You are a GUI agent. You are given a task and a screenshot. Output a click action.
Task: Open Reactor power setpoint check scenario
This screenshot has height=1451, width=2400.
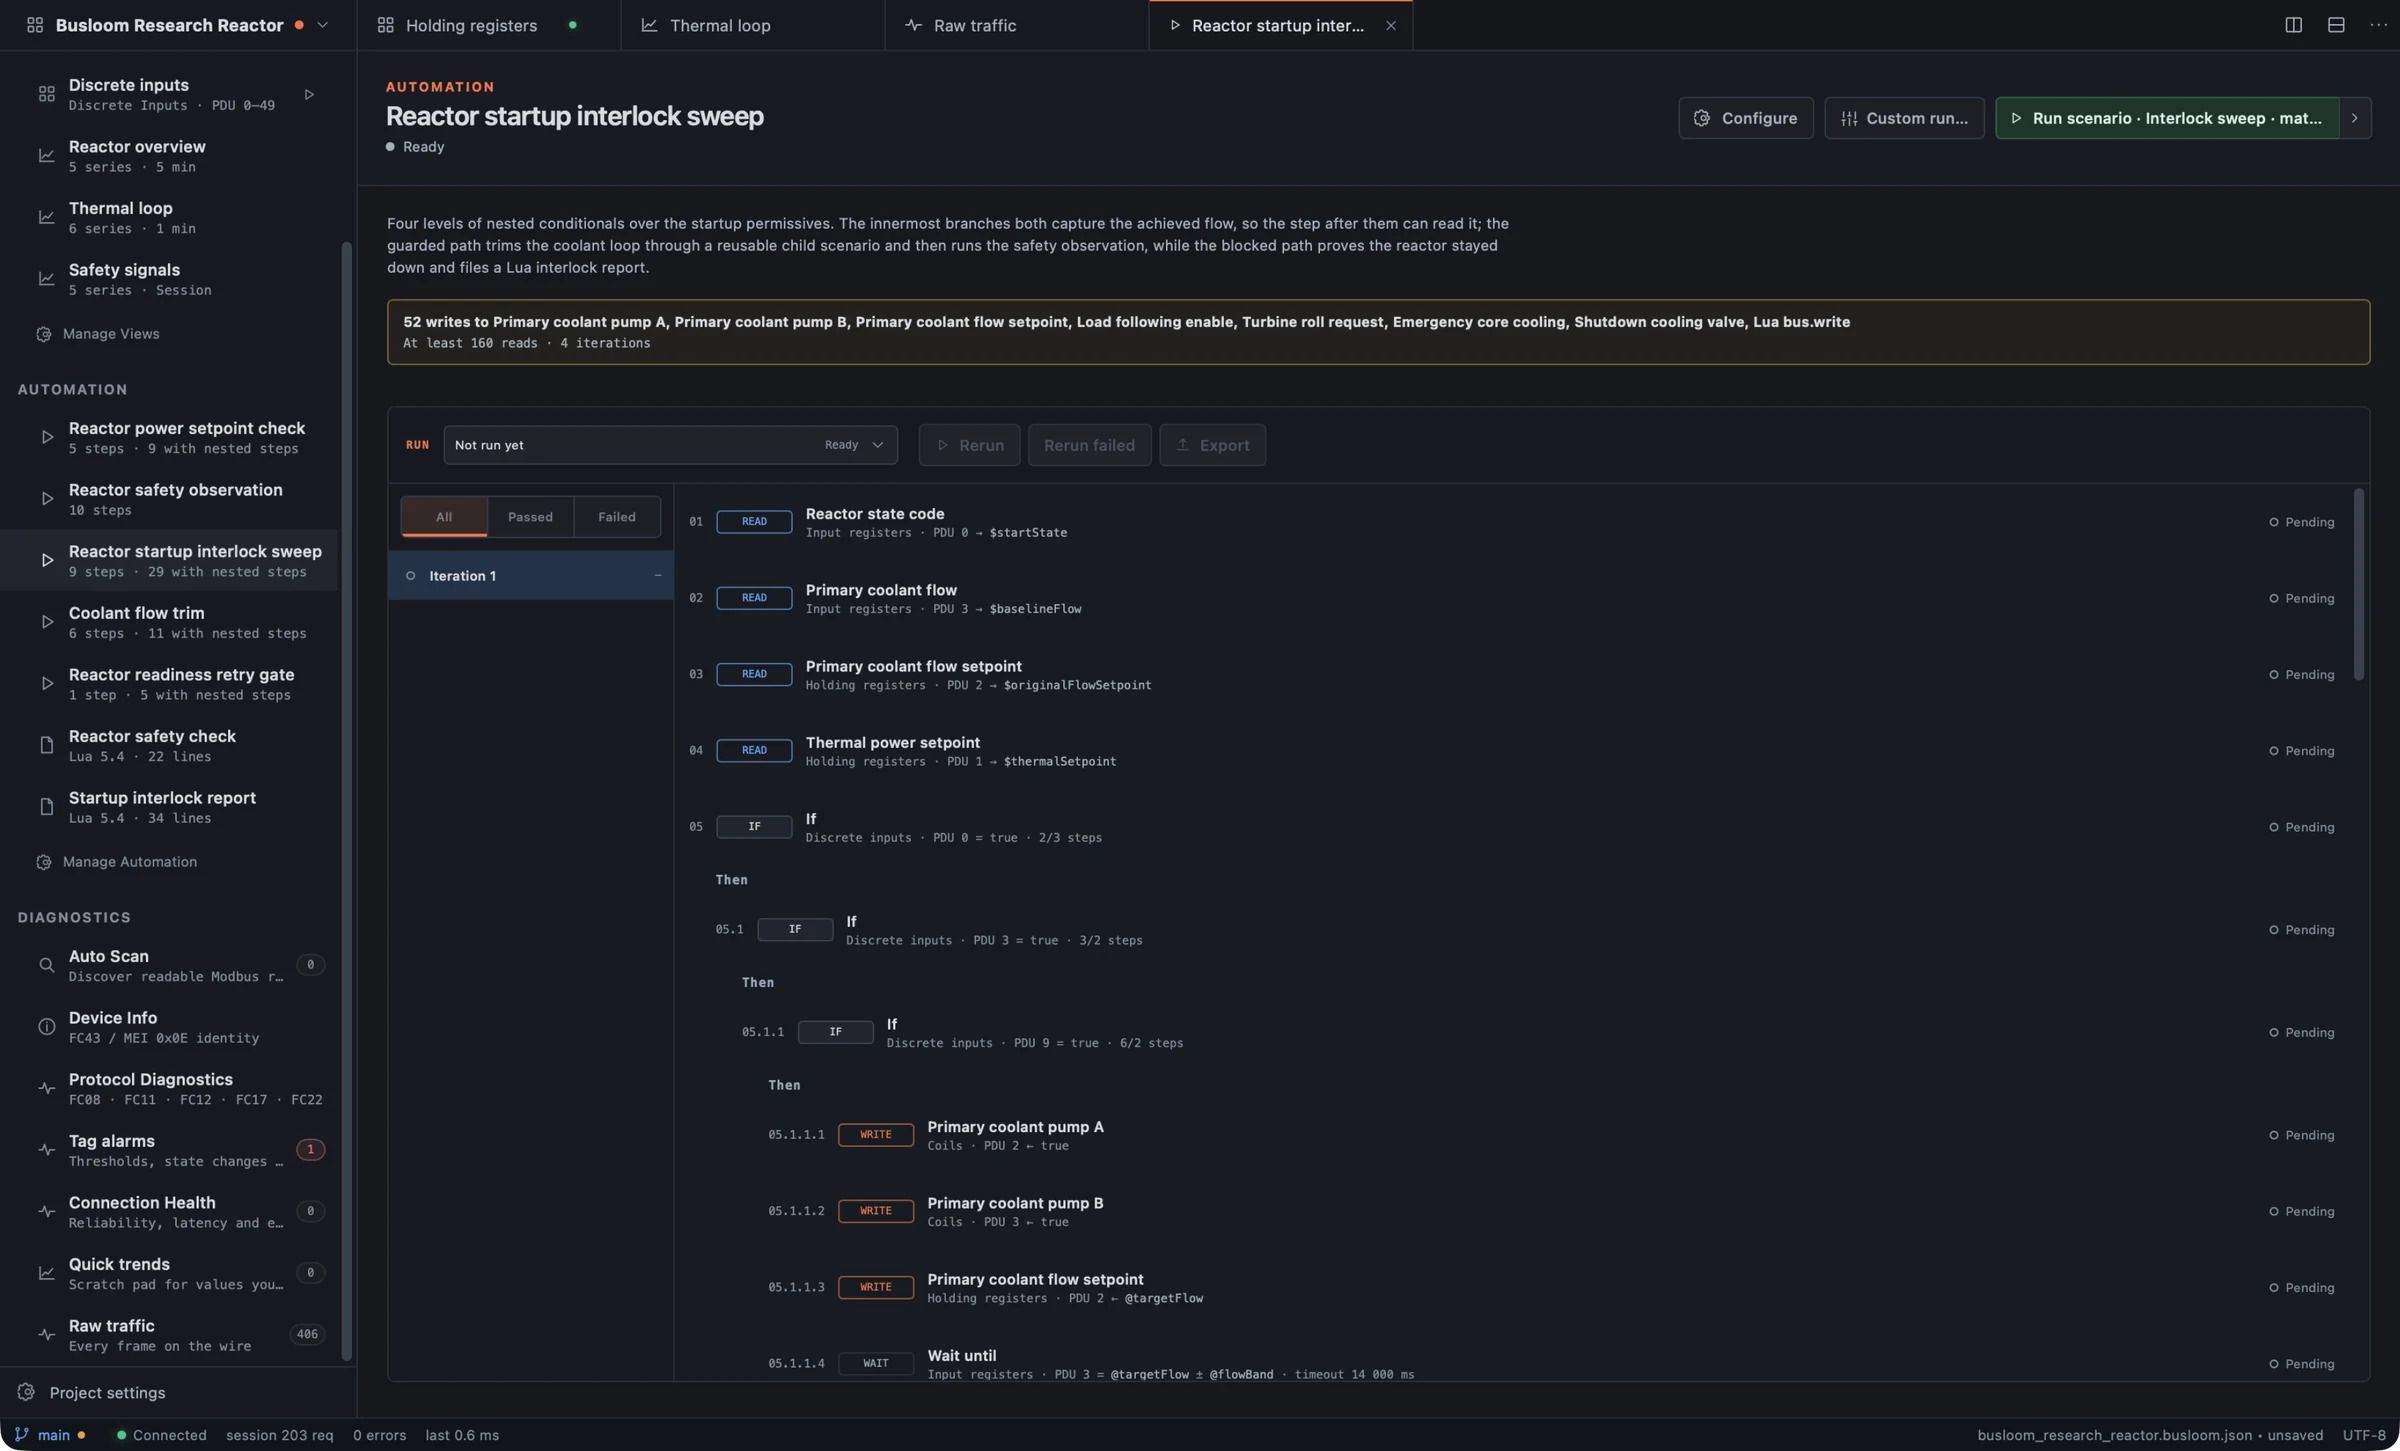click(170, 437)
